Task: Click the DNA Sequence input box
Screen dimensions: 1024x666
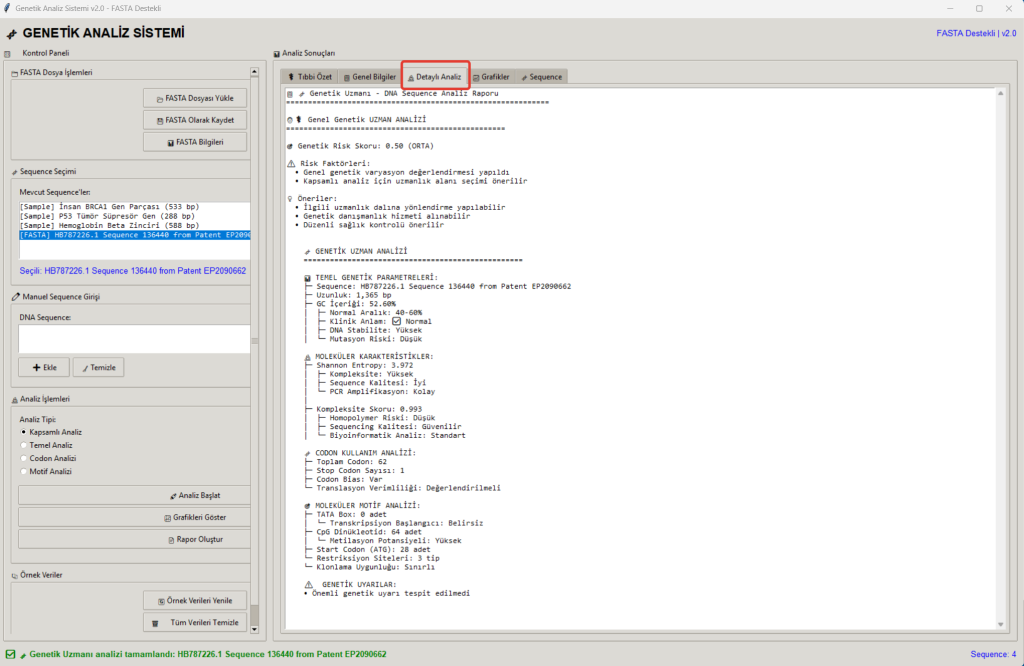Action: click(x=132, y=339)
